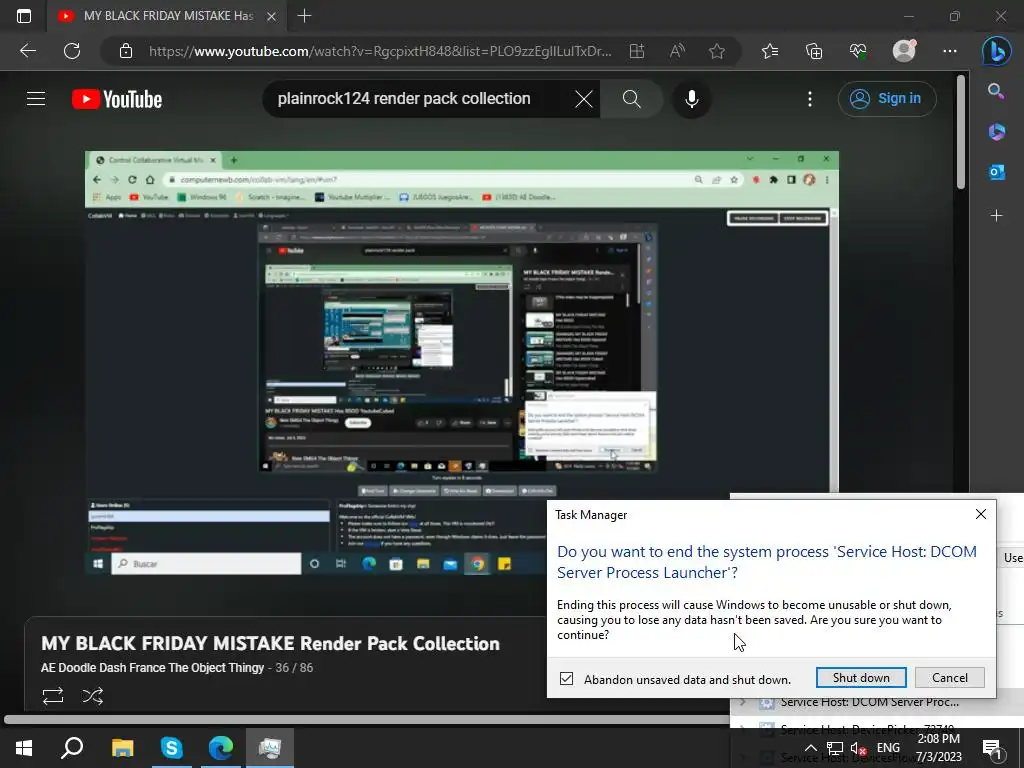Viewport: 1024px width, 768px height.
Task: Clear the YouTube search box text
Action: tap(583, 99)
